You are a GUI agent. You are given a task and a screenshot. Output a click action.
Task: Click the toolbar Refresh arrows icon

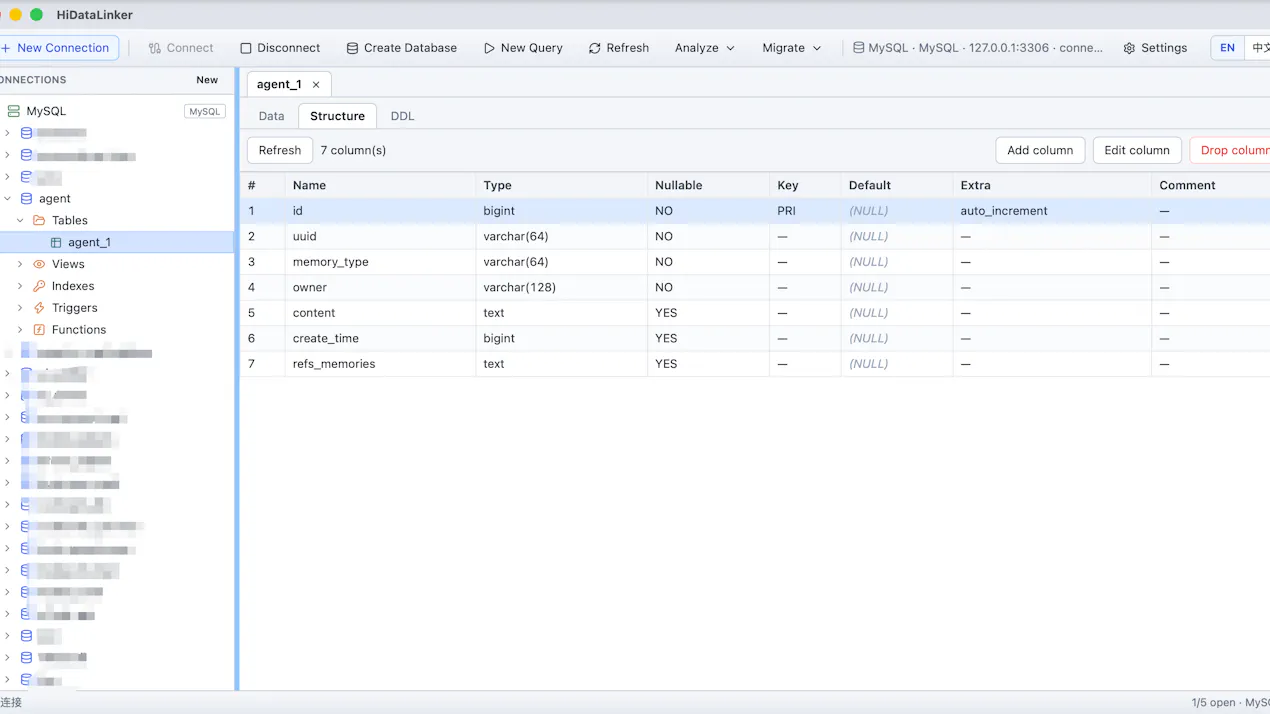595,48
